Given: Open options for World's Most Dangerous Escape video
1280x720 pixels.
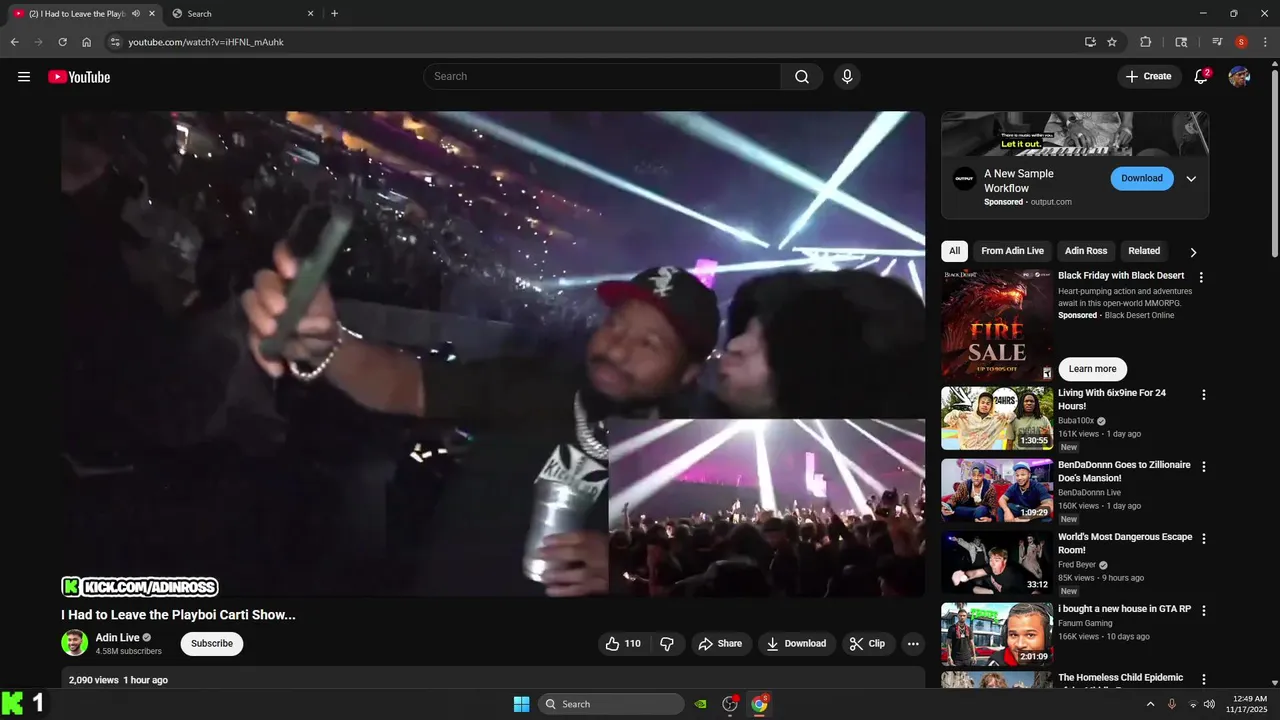Looking at the screenshot, I should tap(1204, 539).
